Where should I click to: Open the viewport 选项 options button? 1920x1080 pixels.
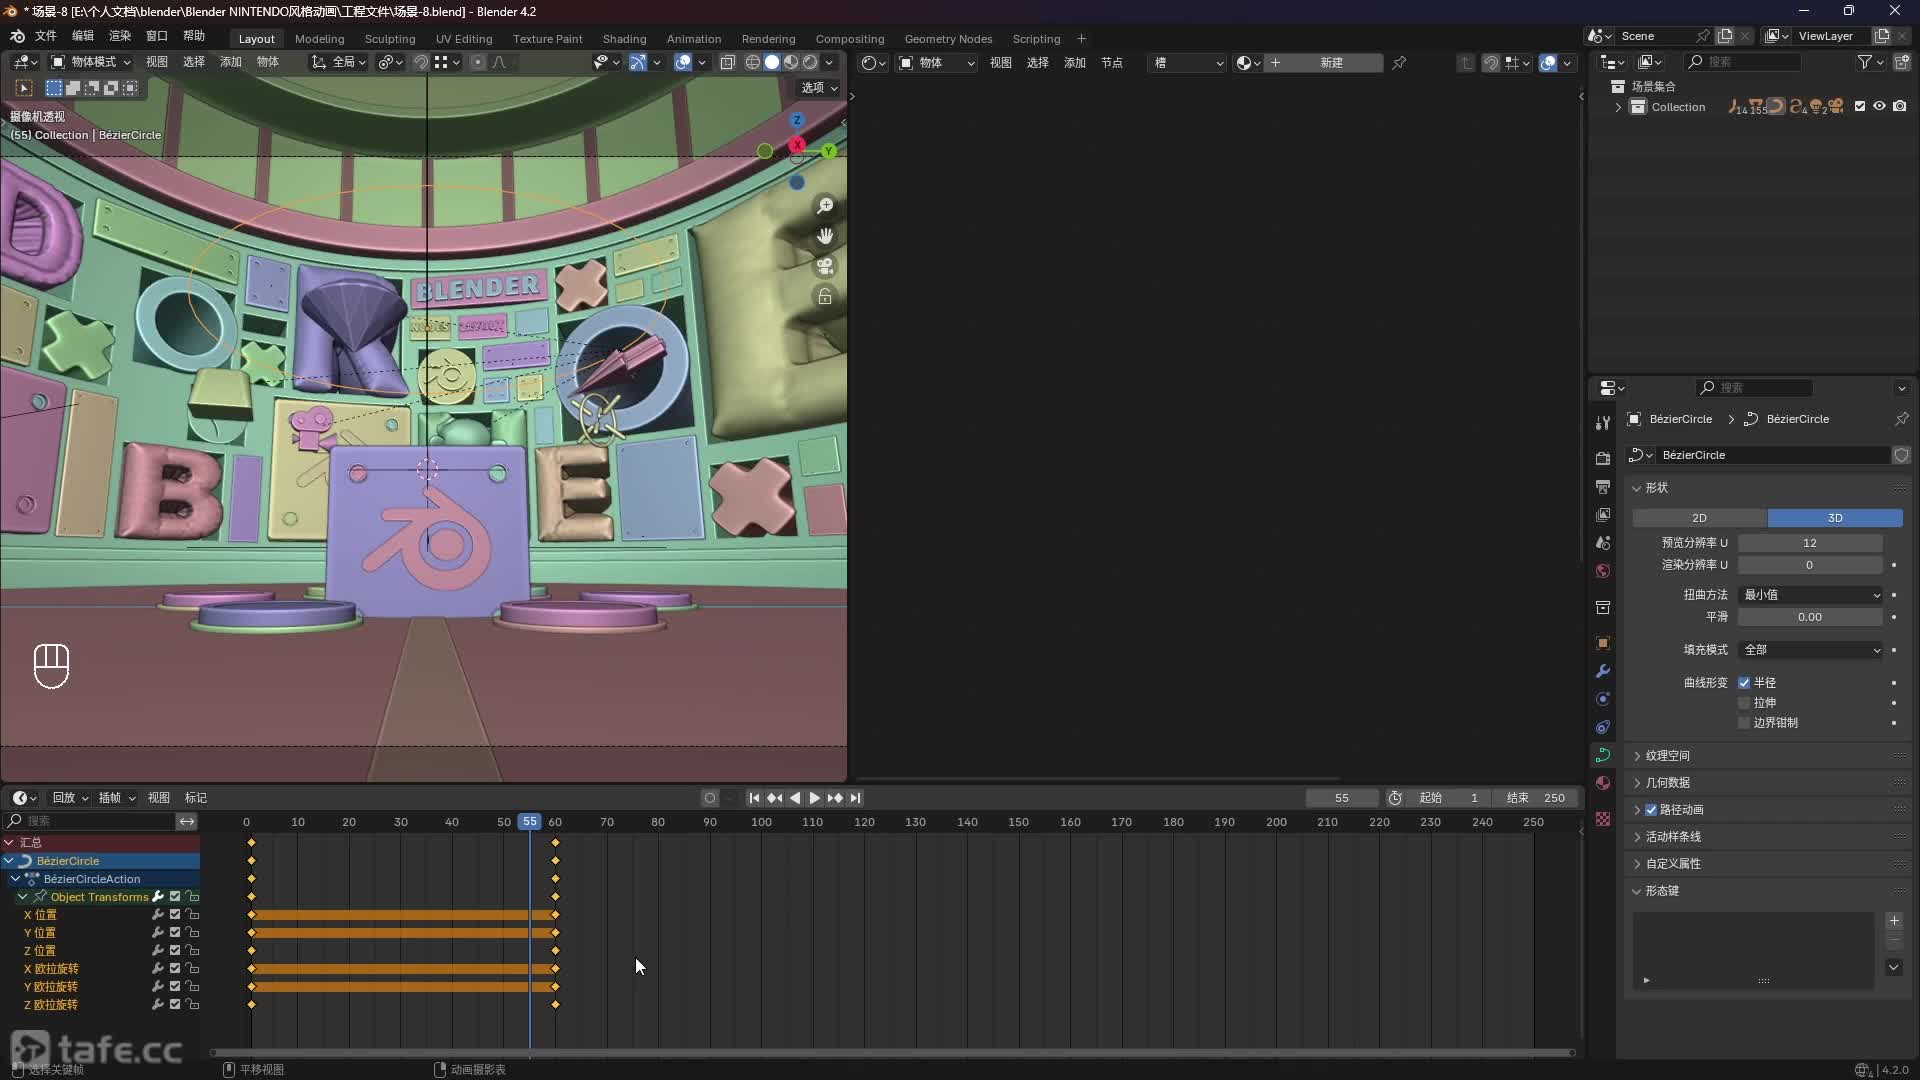click(x=819, y=88)
